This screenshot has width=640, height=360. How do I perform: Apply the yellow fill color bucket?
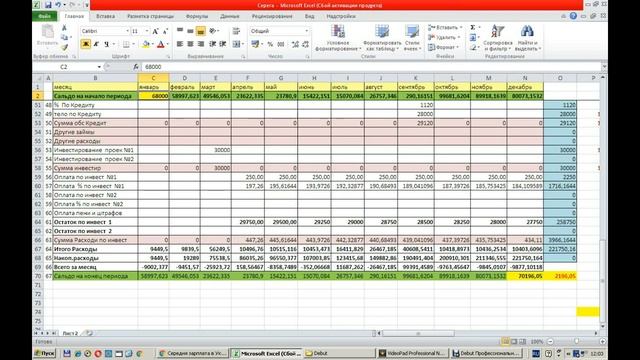coord(146,44)
